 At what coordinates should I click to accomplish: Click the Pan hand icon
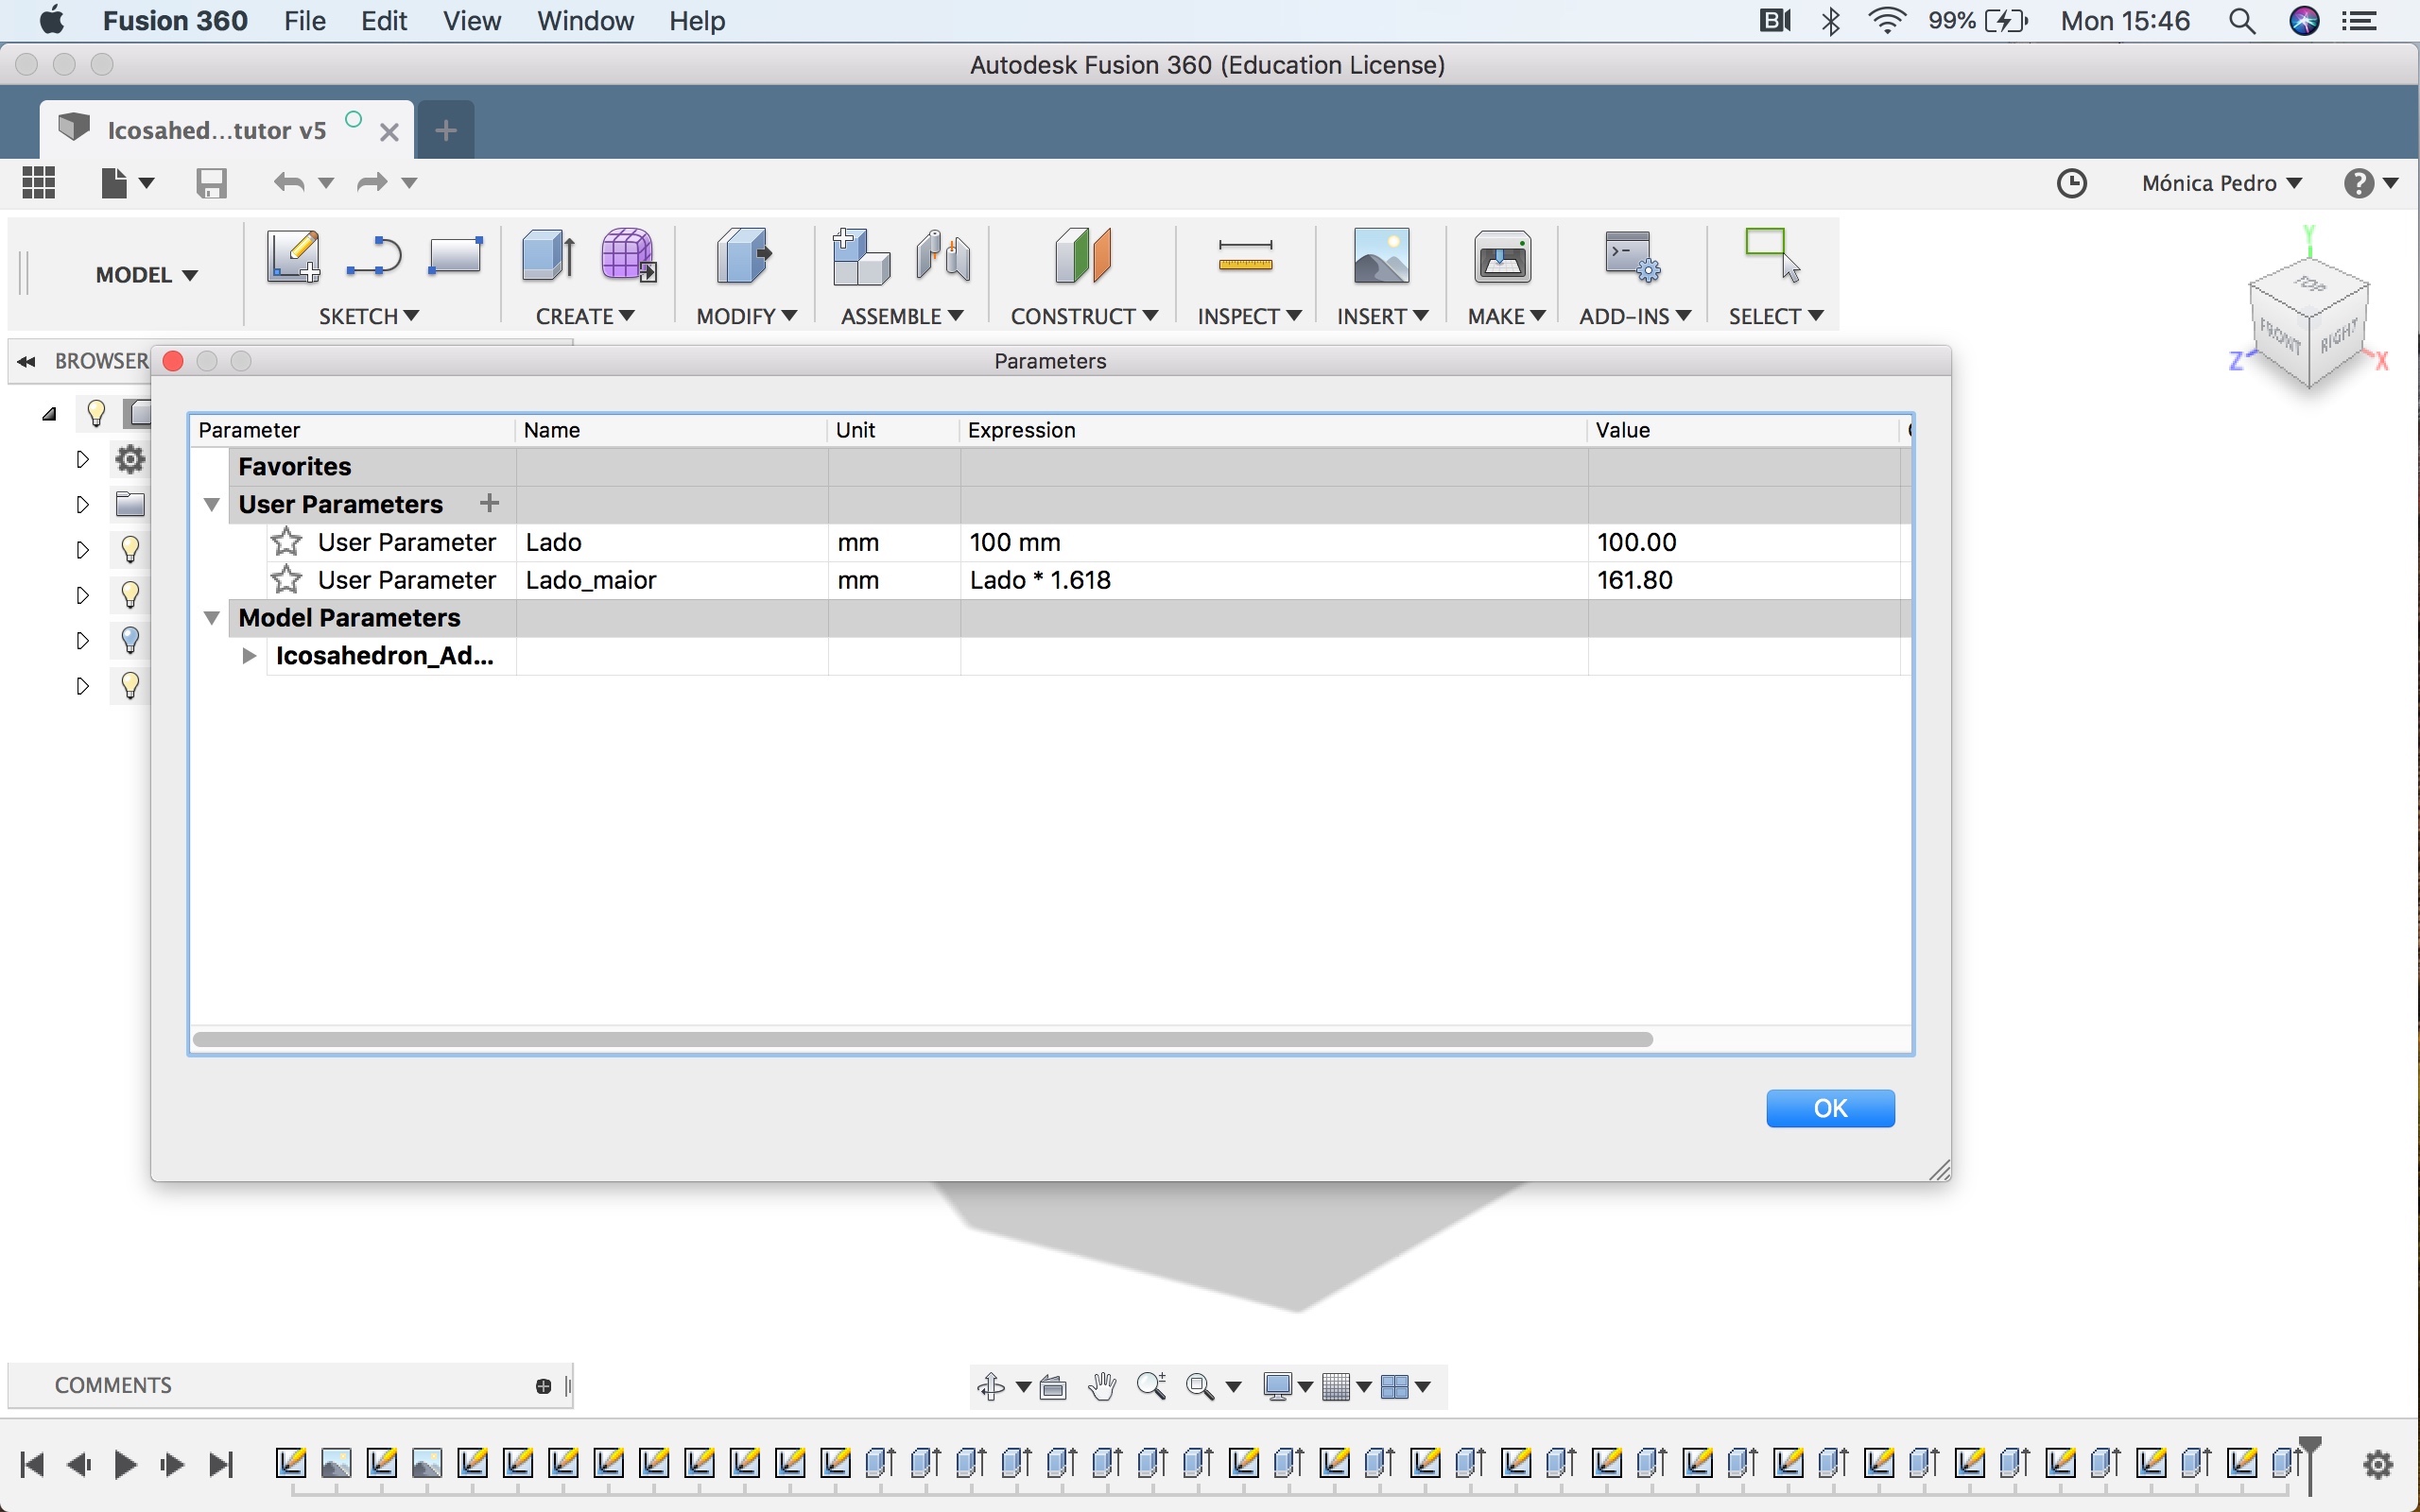click(x=1103, y=1386)
